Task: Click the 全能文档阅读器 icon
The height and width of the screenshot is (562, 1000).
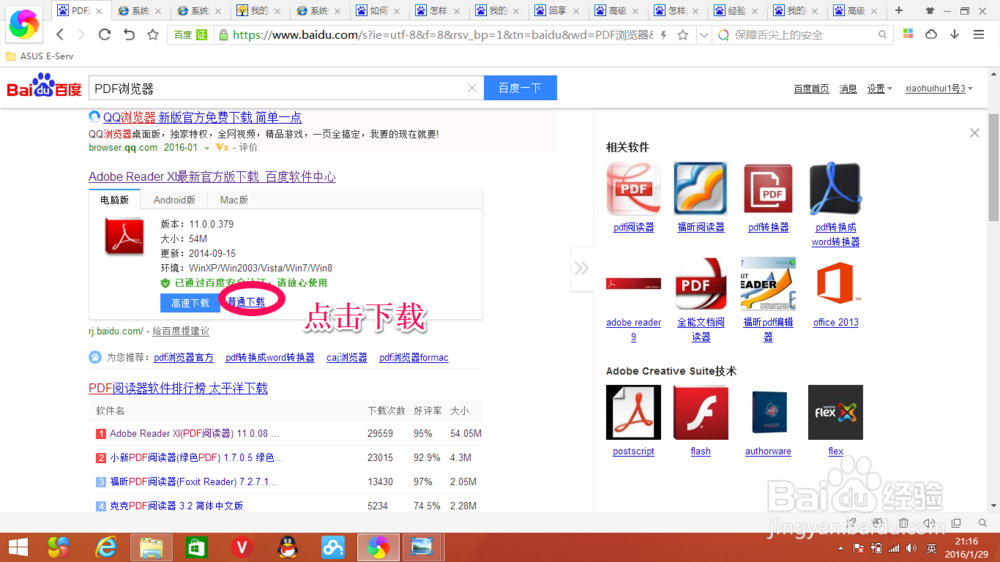Action: pos(700,284)
